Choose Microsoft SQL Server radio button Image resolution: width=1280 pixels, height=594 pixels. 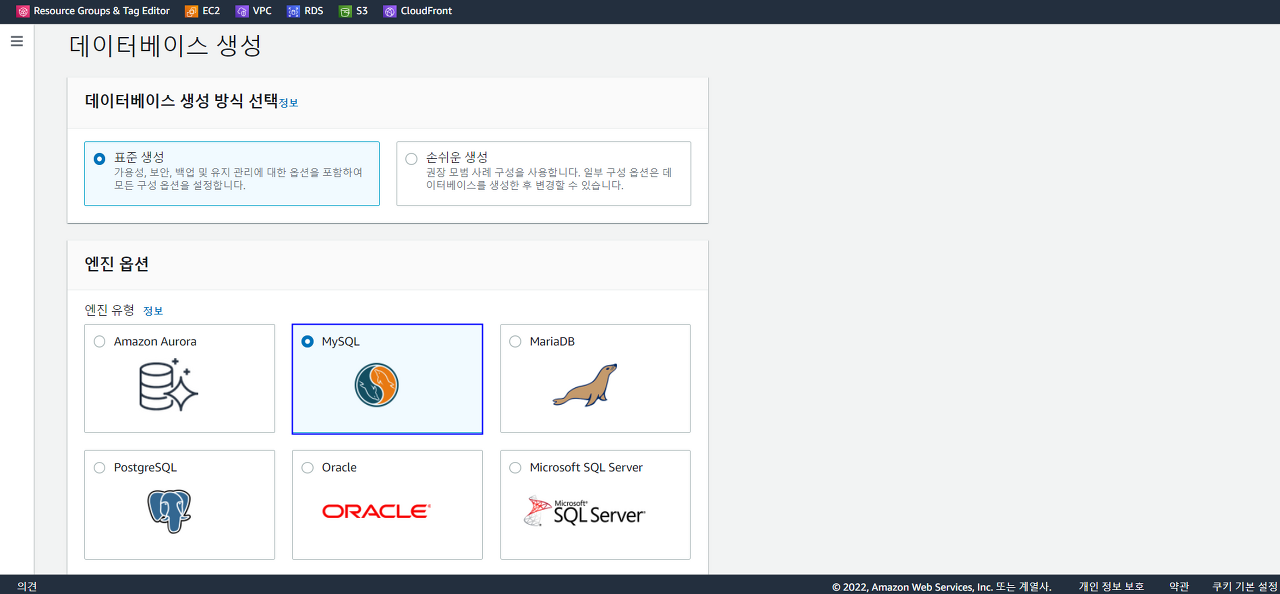tap(515, 467)
